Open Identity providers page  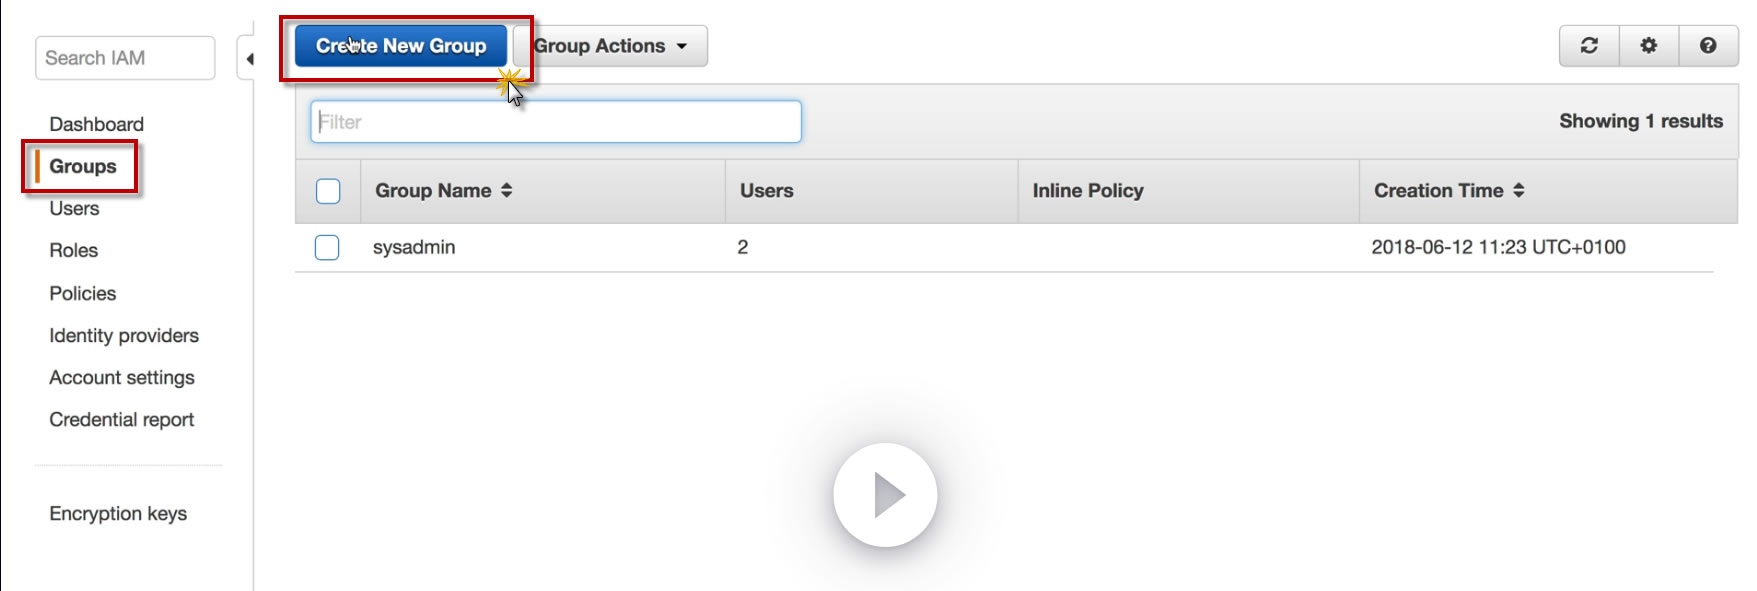[124, 335]
